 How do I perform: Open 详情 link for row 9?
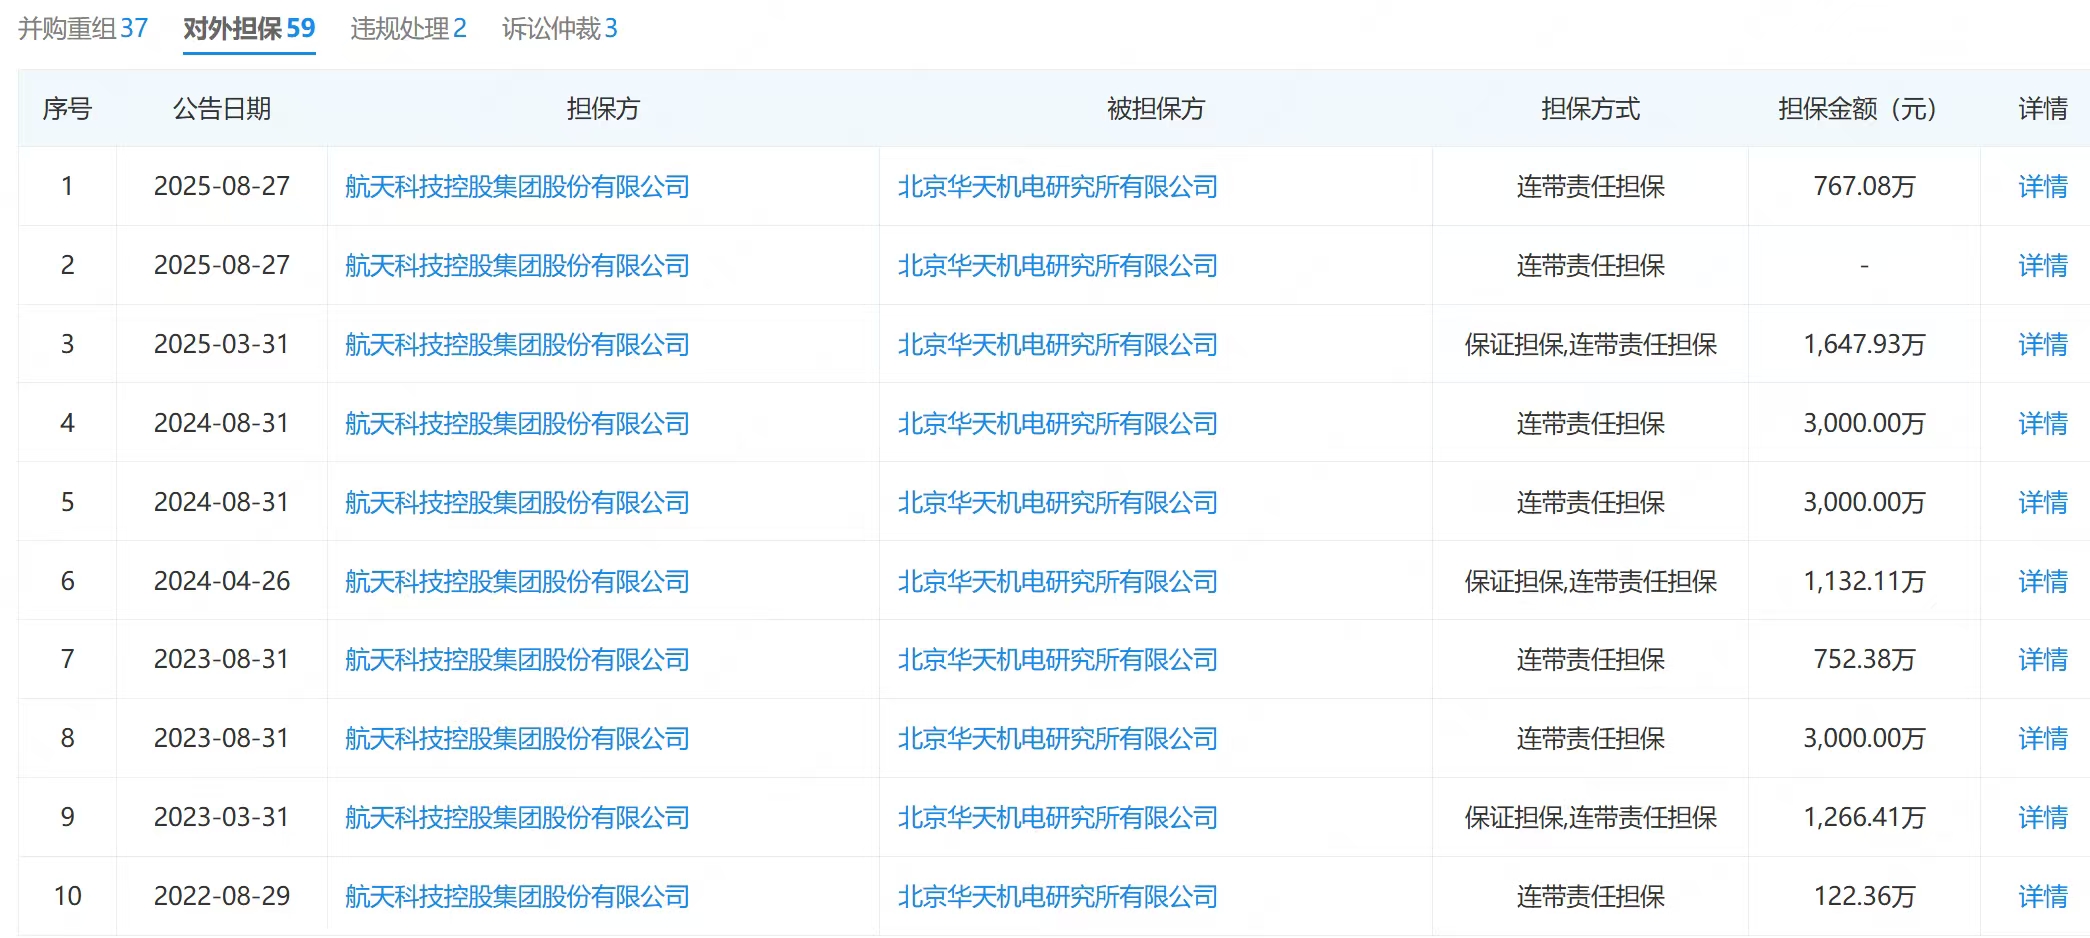2042,818
